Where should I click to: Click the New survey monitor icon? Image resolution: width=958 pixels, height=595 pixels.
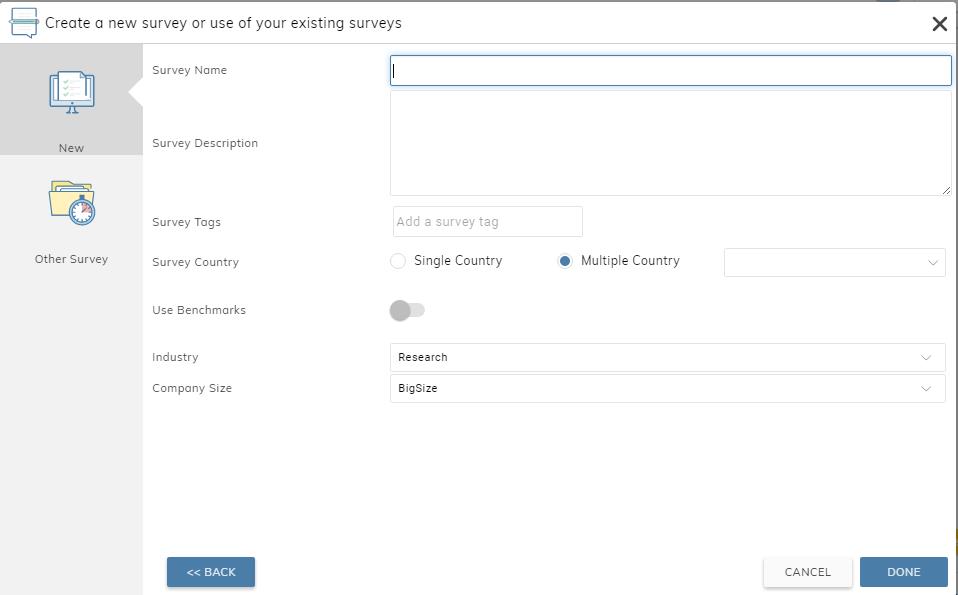[x=71, y=92]
